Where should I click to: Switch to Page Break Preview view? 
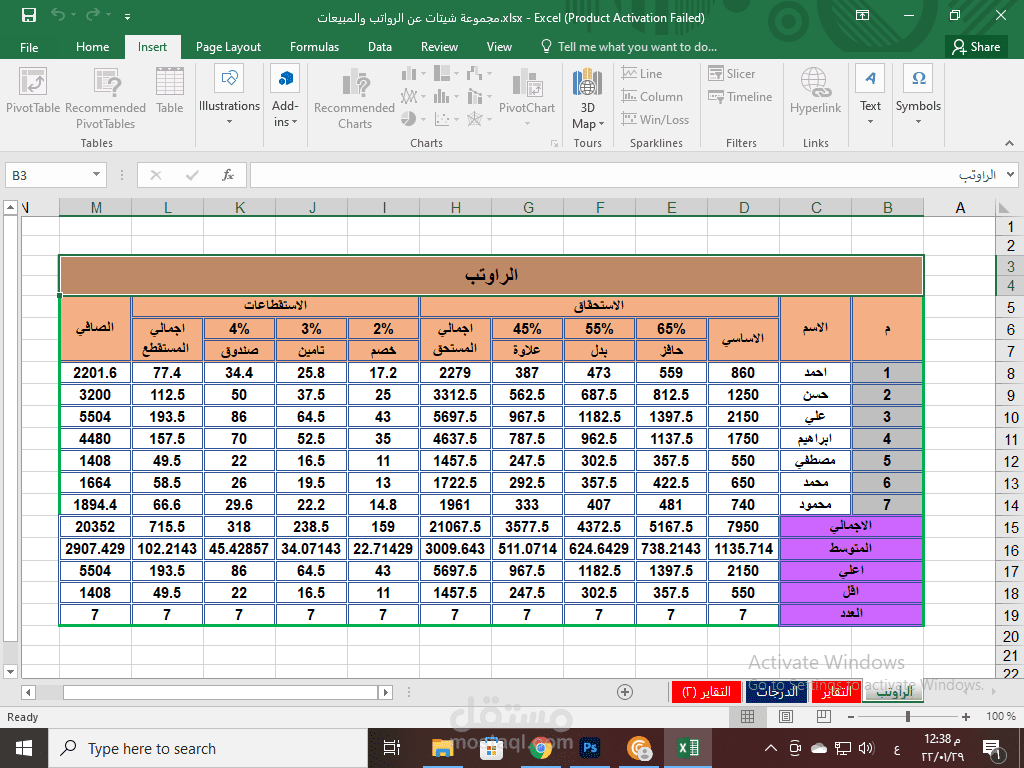[824, 716]
